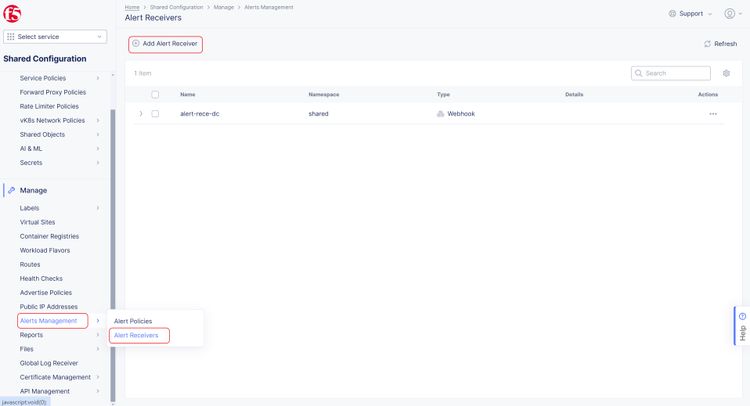
Task: Open Files in sidebar
Action: coord(26,349)
